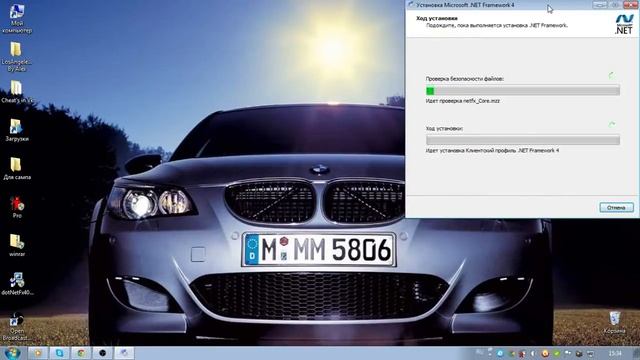The width and height of the screenshot is (640, 360).
Task: Click the Microsoft .NET logo in installer
Action: click(624, 24)
